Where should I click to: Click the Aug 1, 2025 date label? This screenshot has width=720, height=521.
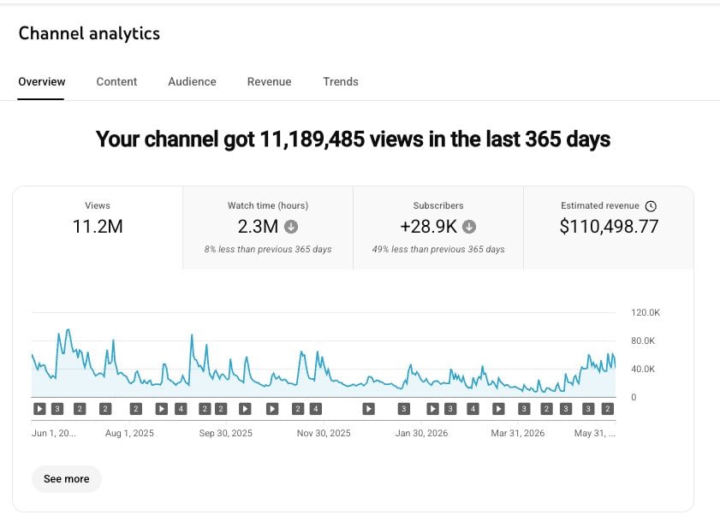[x=129, y=433]
